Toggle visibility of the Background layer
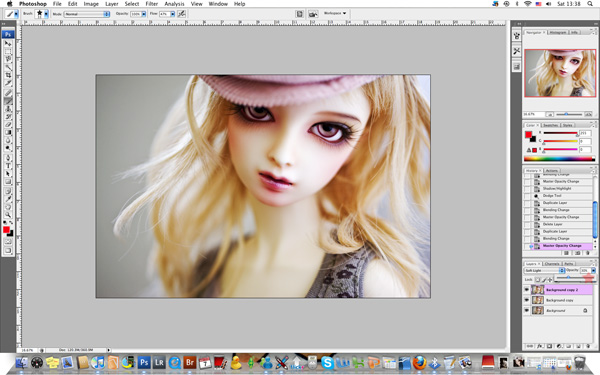 pyautogui.click(x=527, y=310)
